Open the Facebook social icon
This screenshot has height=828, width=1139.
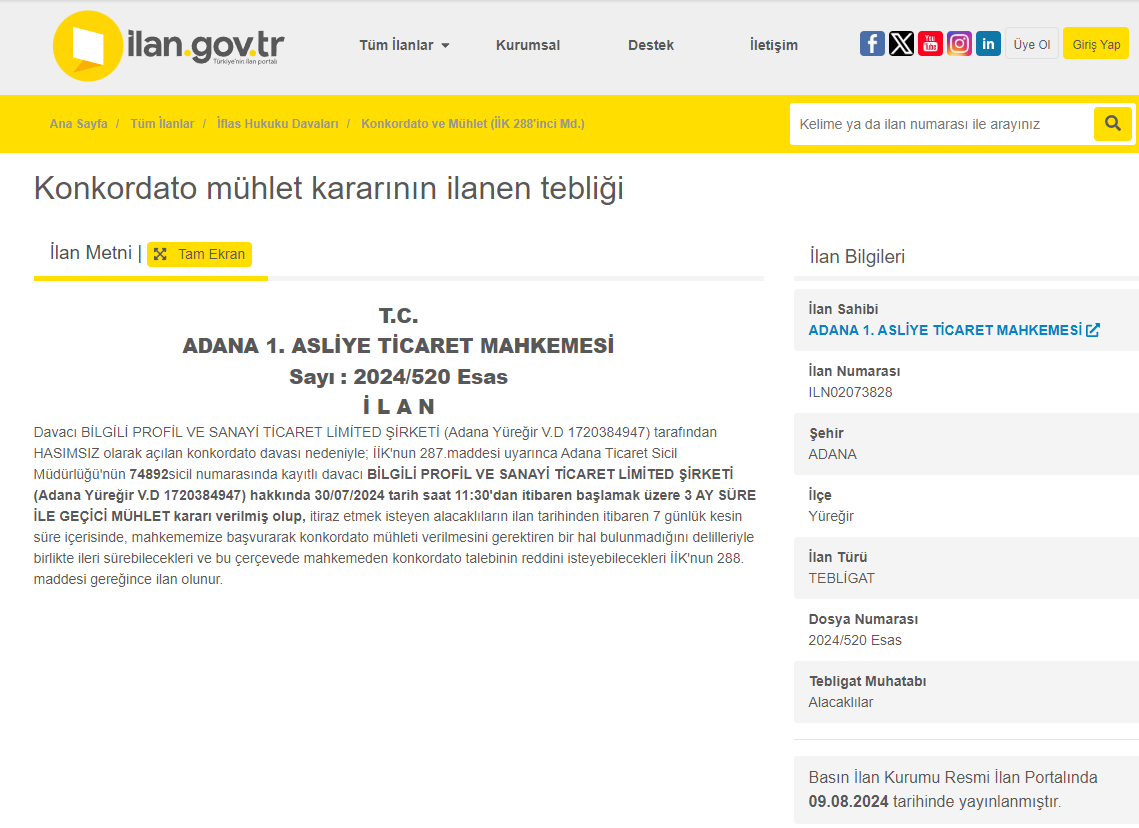pyautogui.click(x=872, y=44)
